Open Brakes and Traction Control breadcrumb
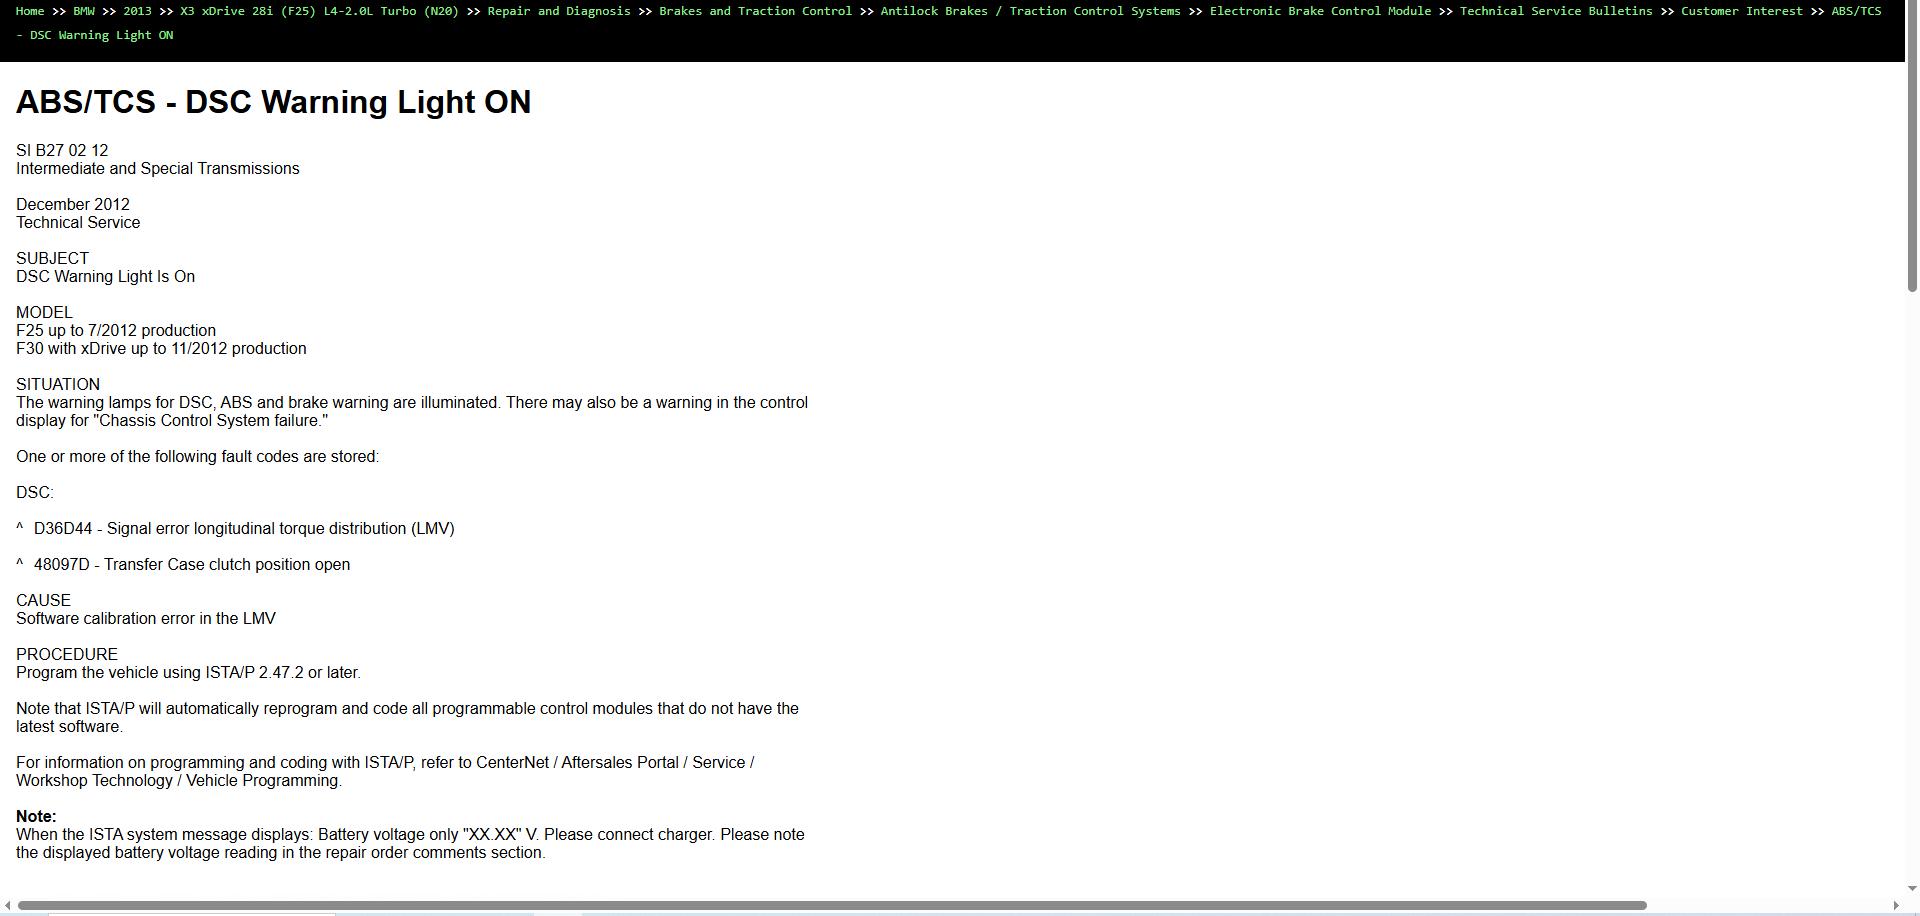1920x916 pixels. (755, 11)
